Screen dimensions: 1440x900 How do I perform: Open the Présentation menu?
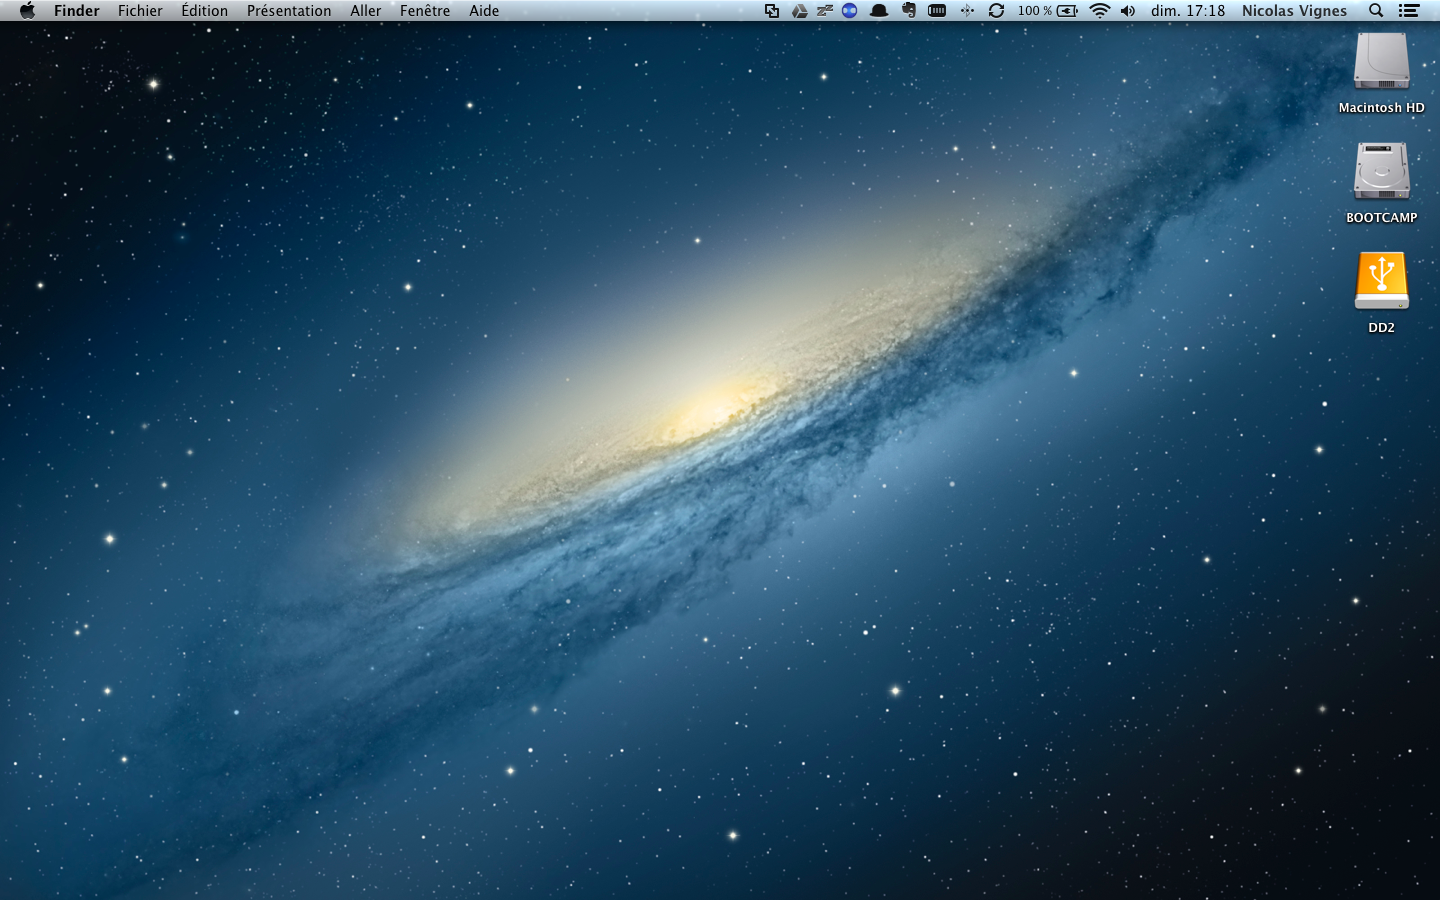pyautogui.click(x=289, y=11)
